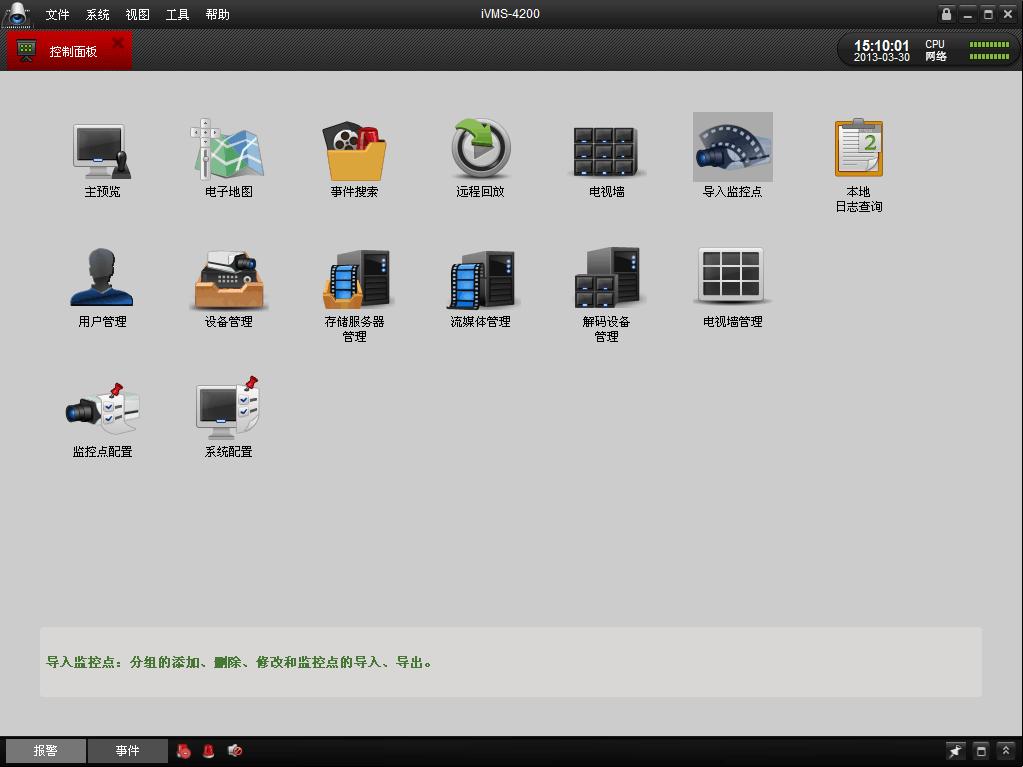Image resolution: width=1023 pixels, height=767 pixels.
Task: Open the 电子地图 E-map module
Action: click(x=228, y=150)
